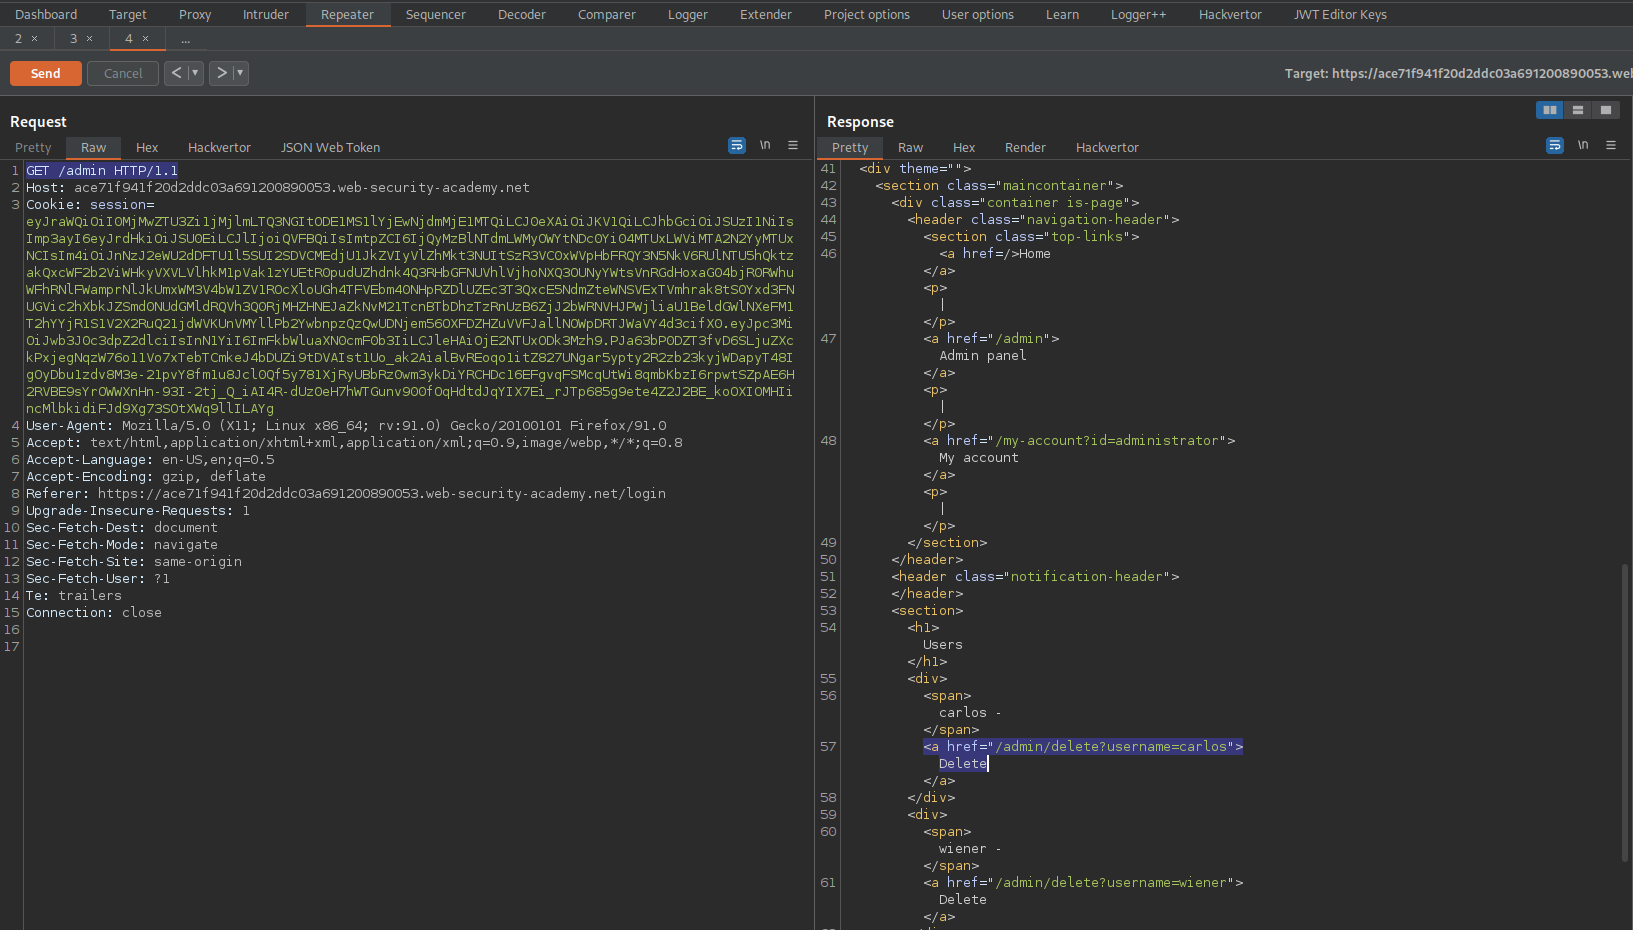
Task: Click the delete?username=carlos href in response
Action: [x=1083, y=746]
